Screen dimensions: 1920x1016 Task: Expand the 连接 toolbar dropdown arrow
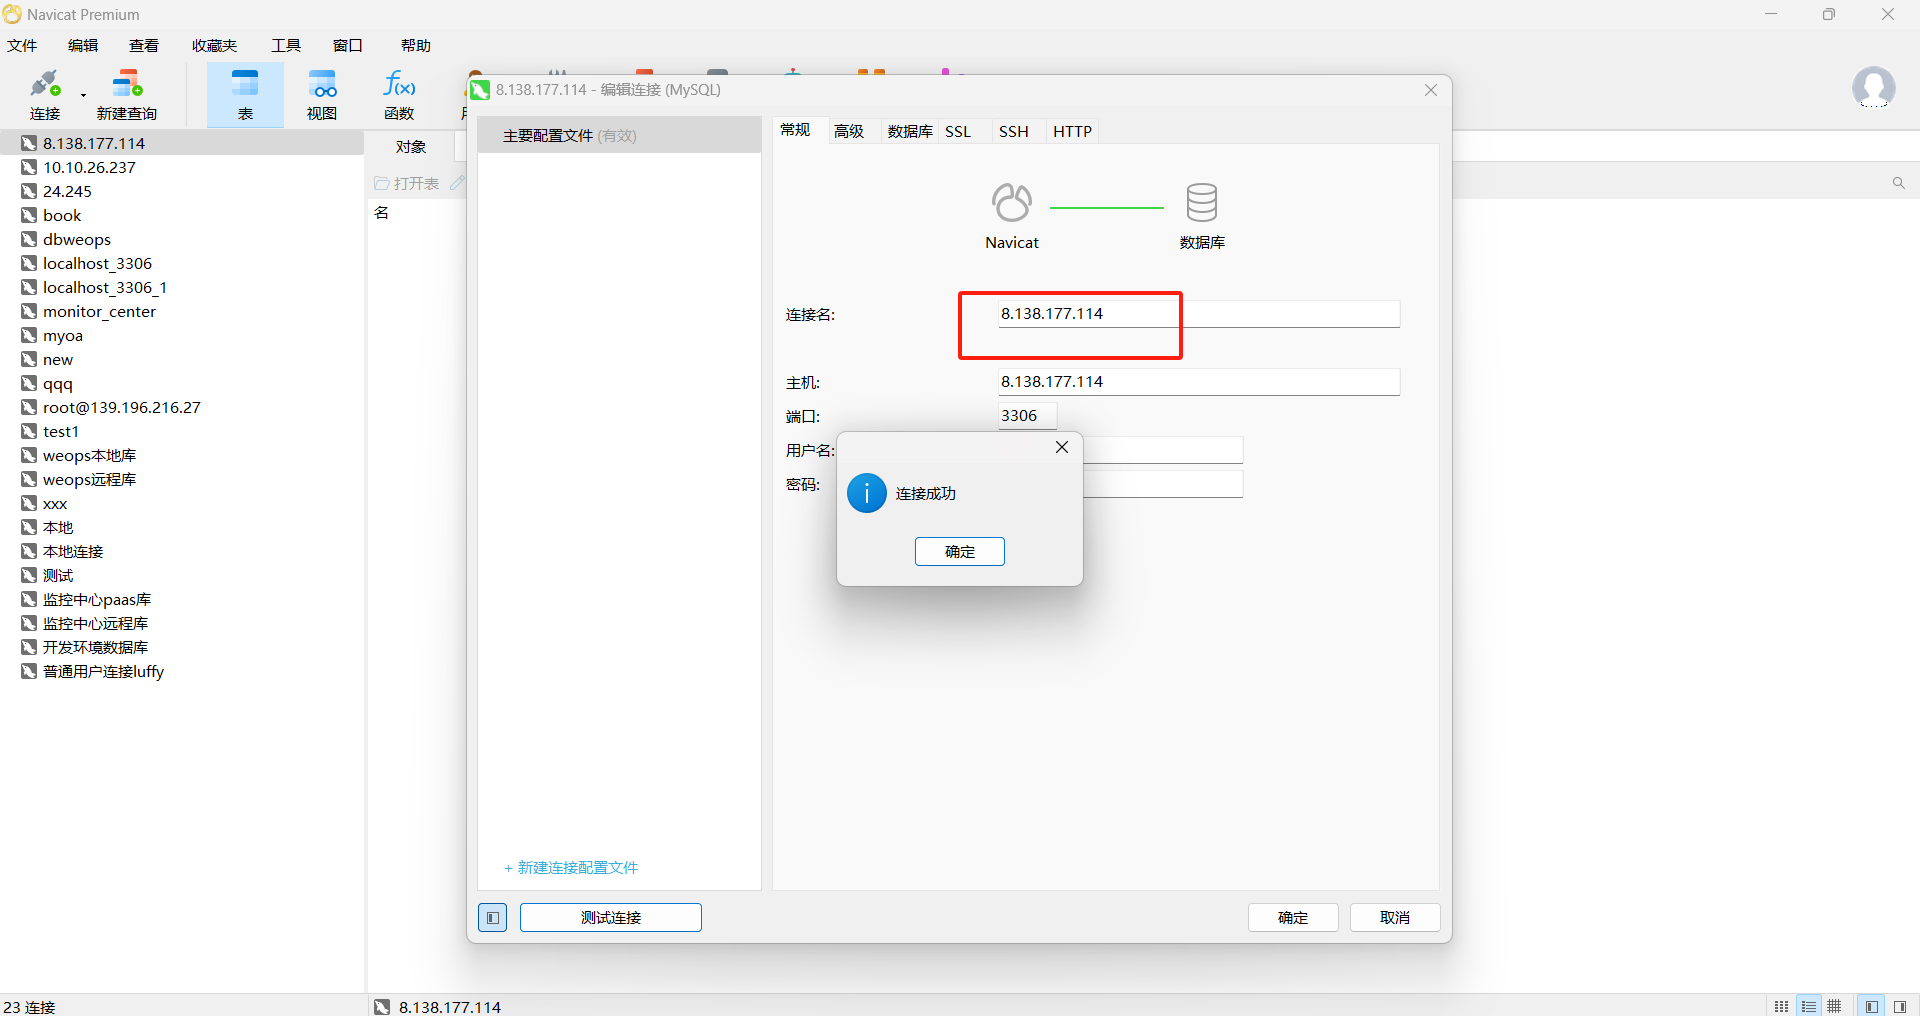(x=84, y=95)
